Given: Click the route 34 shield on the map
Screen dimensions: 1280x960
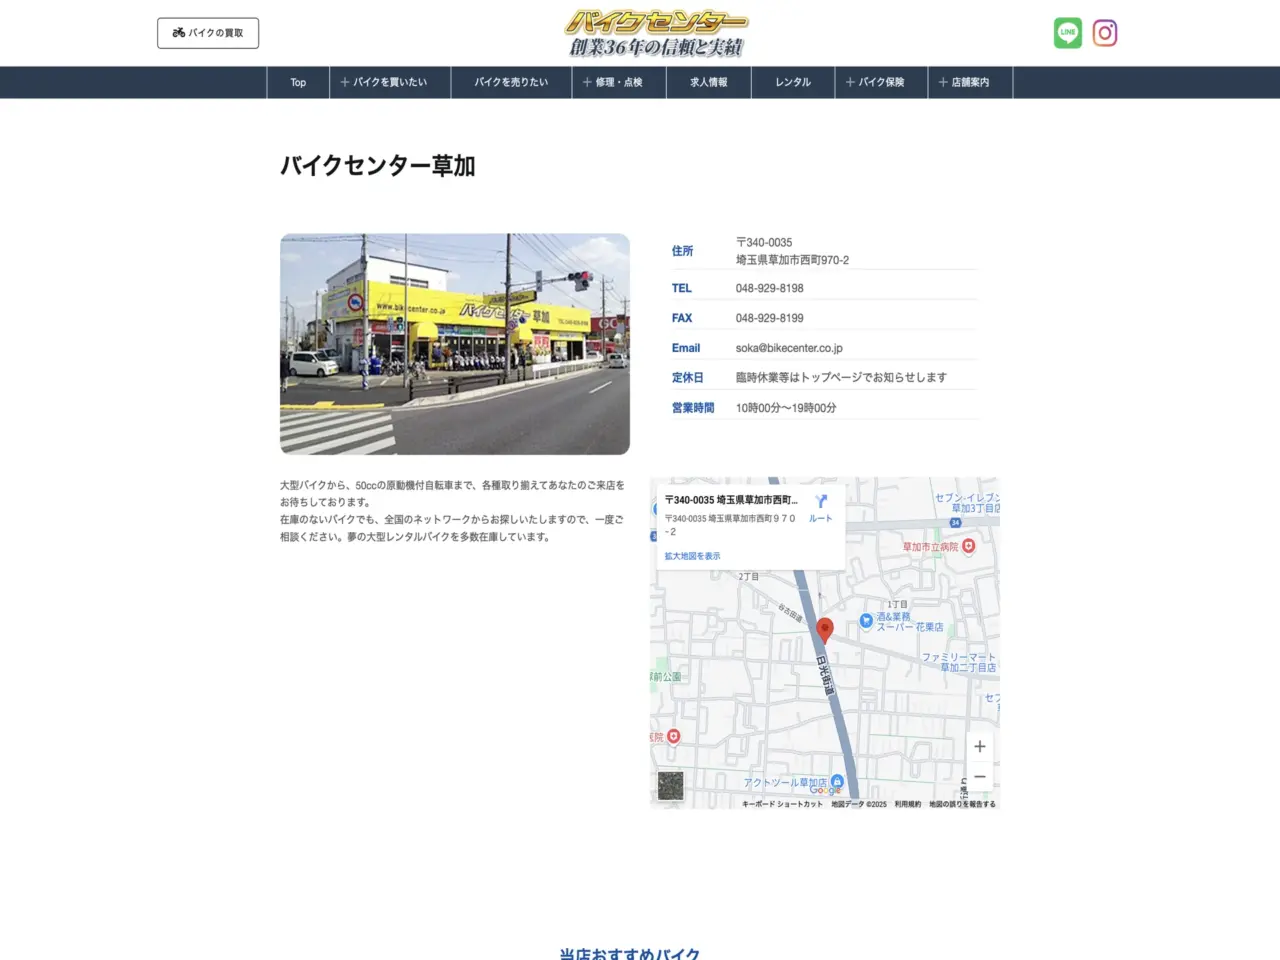Looking at the screenshot, I should pyautogui.click(x=954, y=522).
